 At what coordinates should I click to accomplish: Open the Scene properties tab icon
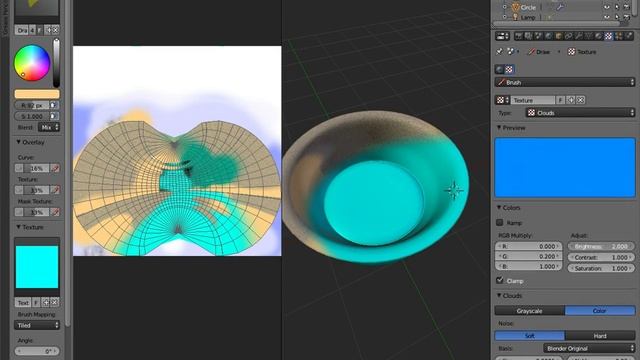tap(538, 36)
